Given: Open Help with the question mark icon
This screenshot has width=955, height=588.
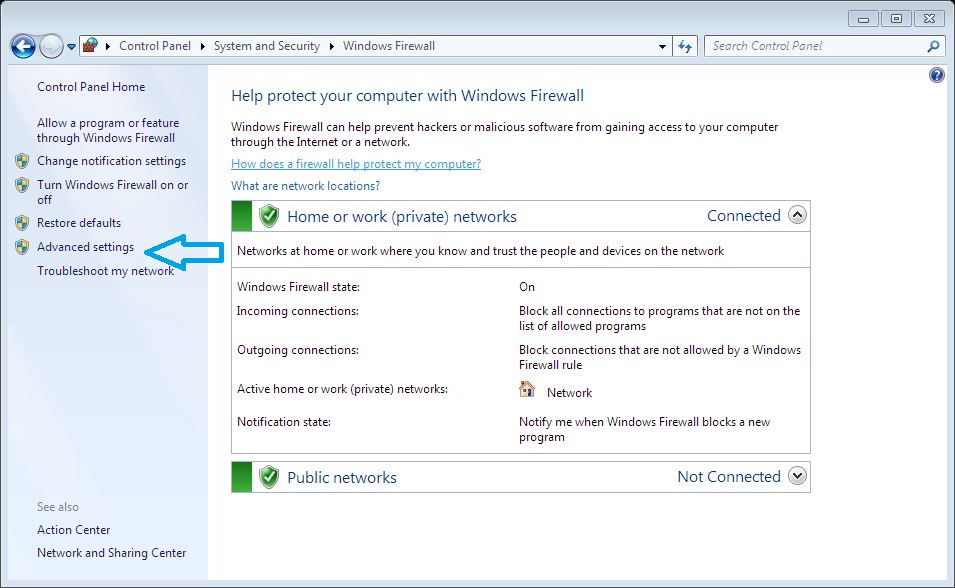Looking at the screenshot, I should pos(937,75).
